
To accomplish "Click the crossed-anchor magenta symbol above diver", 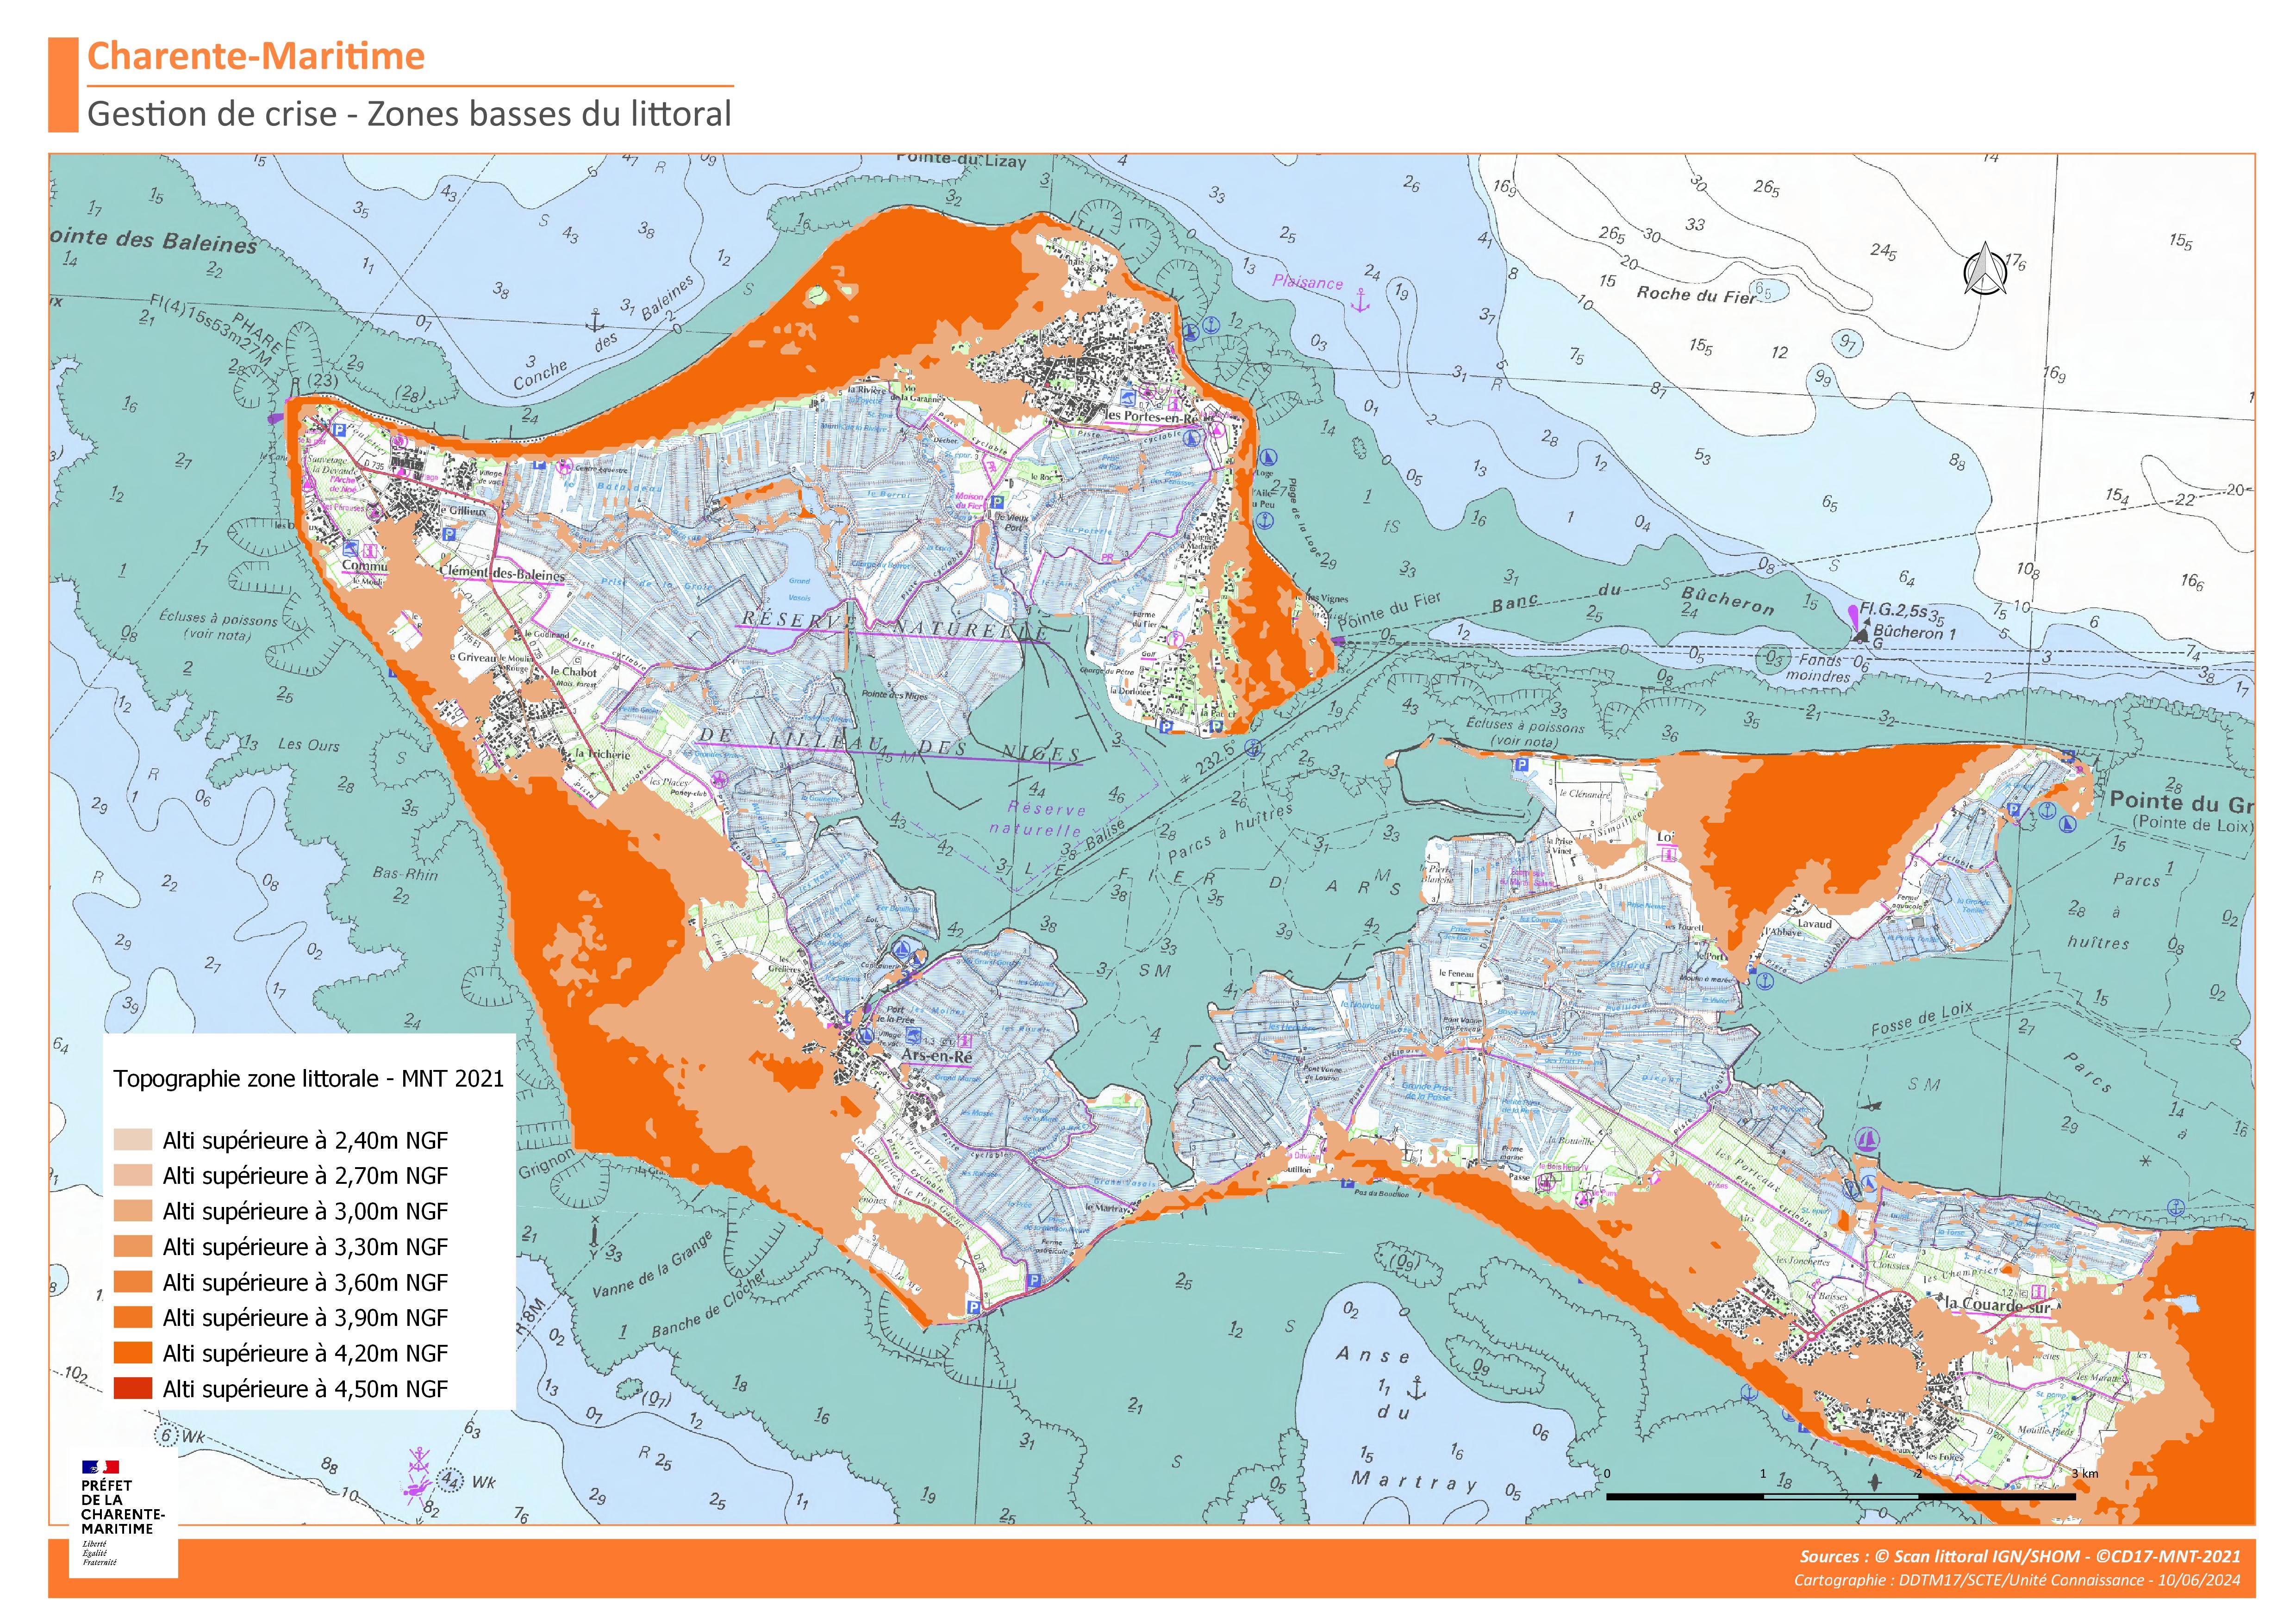I will (419, 1459).
